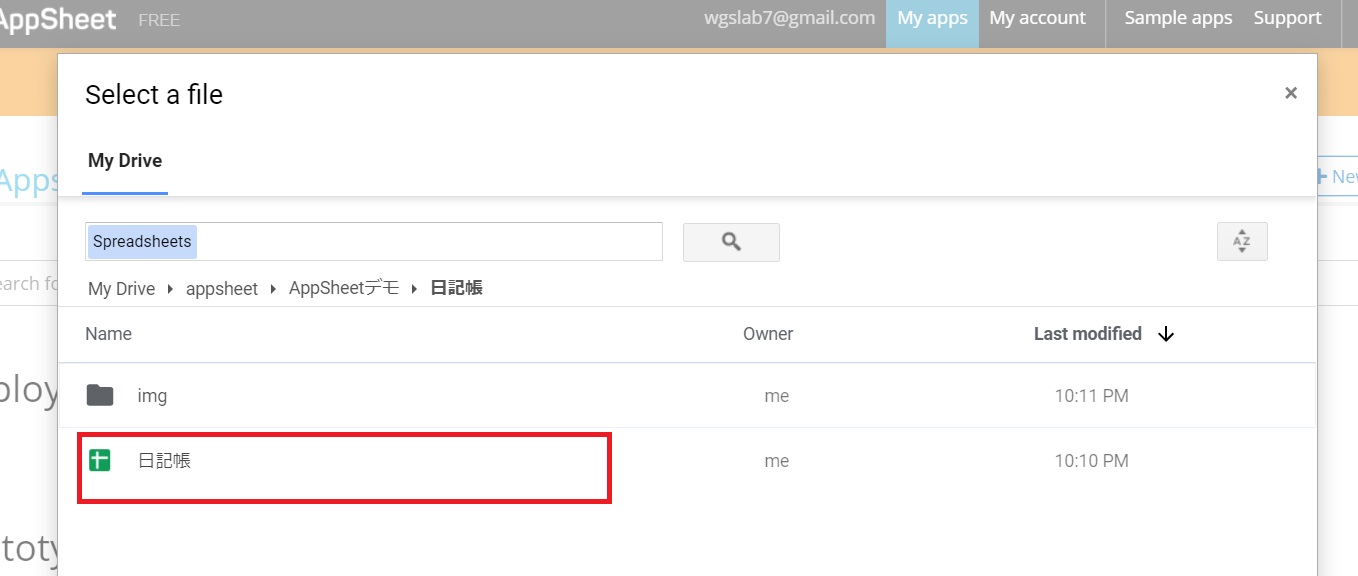Click the Spreadsheets search field
Screen dimensions: 1358x576
click(x=374, y=242)
